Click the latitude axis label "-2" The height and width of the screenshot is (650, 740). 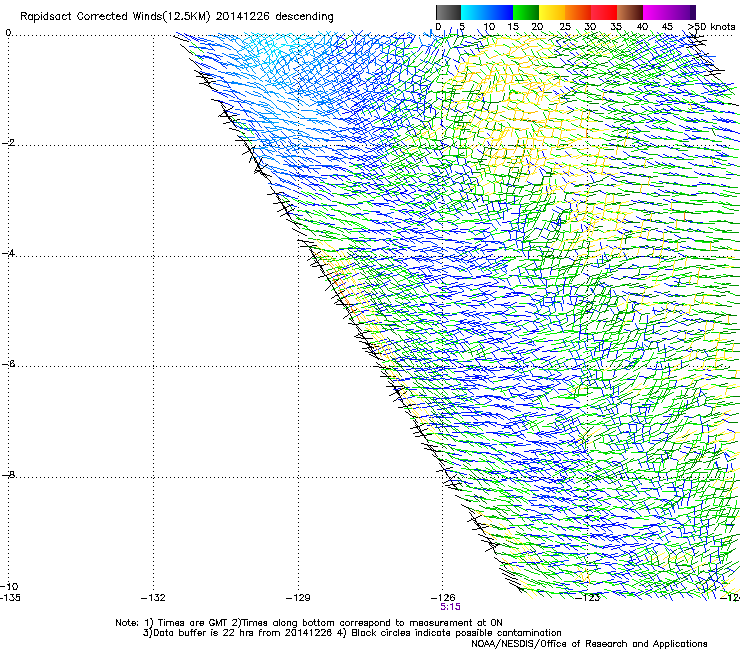click(x=8, y=143)
